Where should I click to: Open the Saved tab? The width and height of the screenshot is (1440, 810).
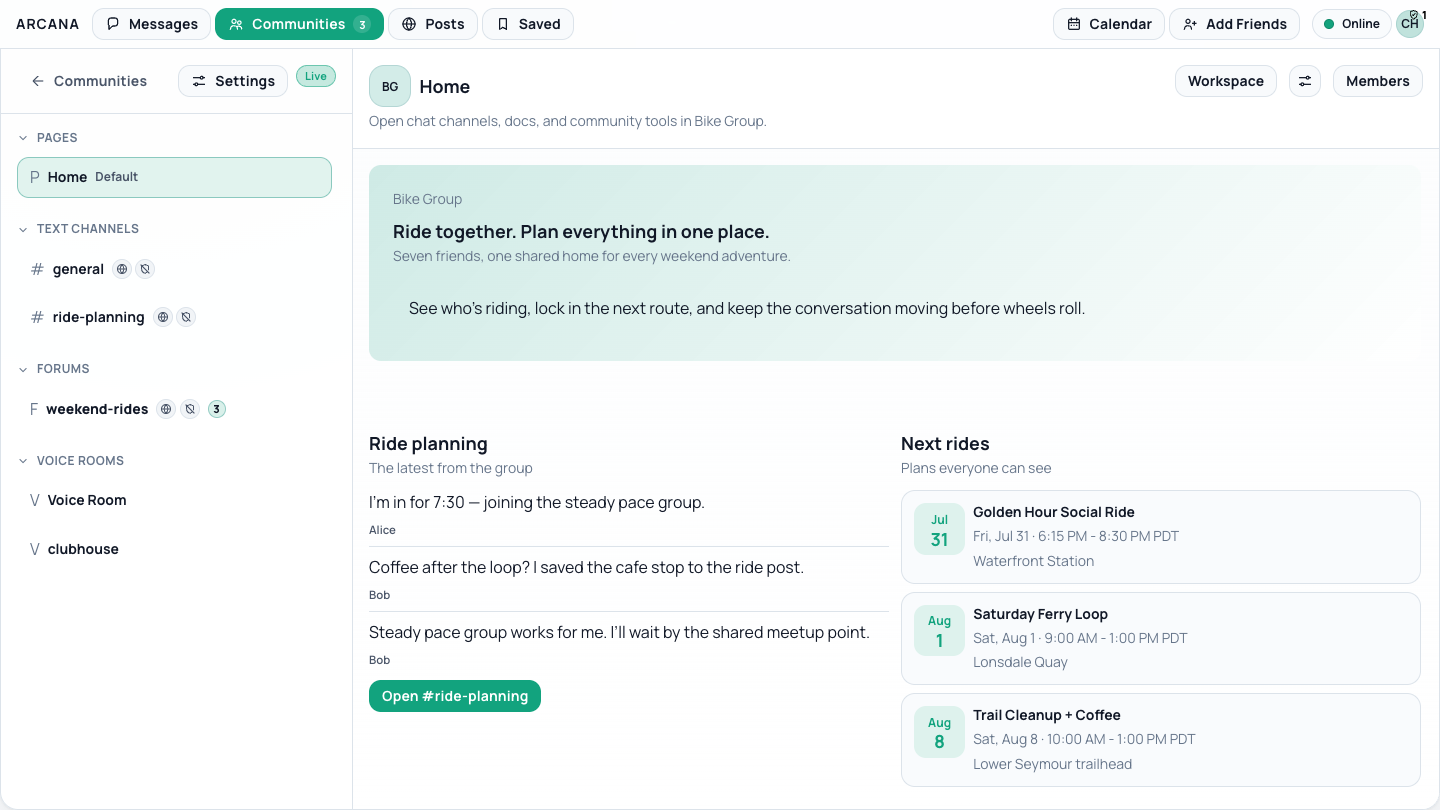click(528, 24)
